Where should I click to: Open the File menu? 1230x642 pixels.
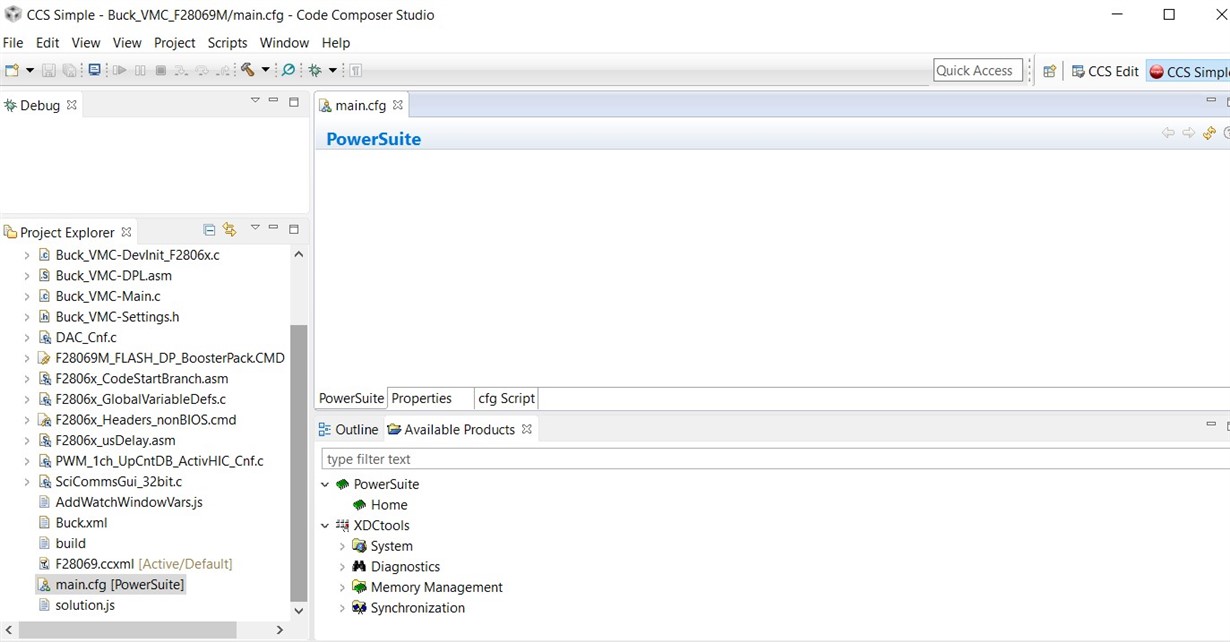(x=13, y=43)
